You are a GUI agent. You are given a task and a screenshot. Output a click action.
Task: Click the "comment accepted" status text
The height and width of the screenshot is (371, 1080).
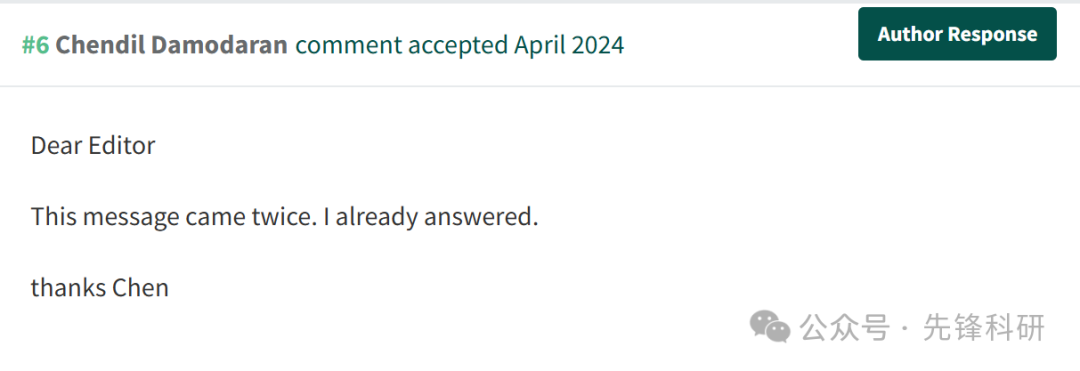(x=402, y=46)
